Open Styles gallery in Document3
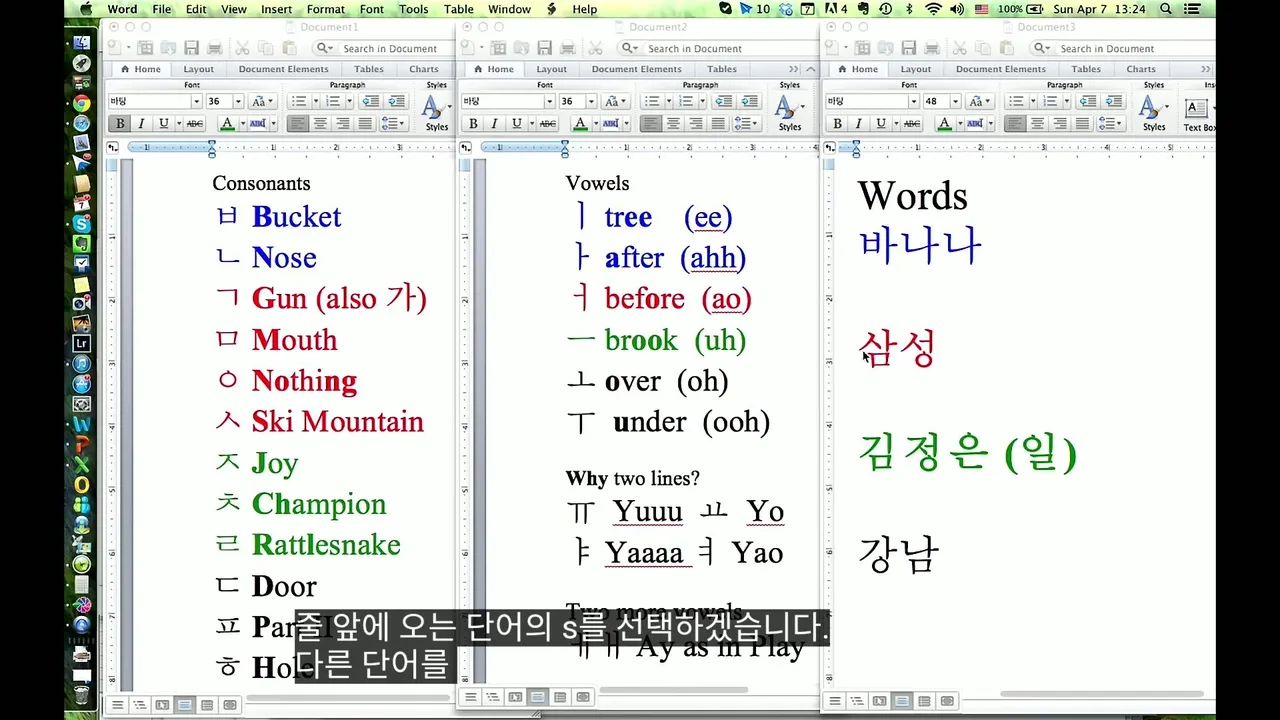 coord(1153,113)
